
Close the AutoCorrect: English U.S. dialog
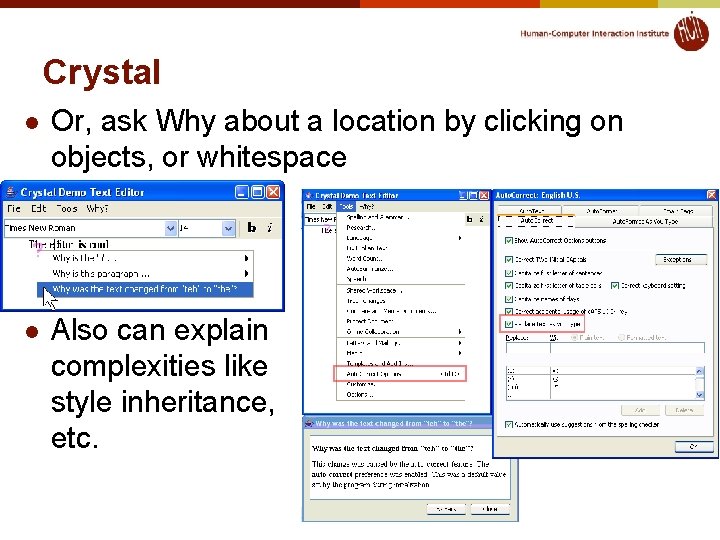coord(711,195)
